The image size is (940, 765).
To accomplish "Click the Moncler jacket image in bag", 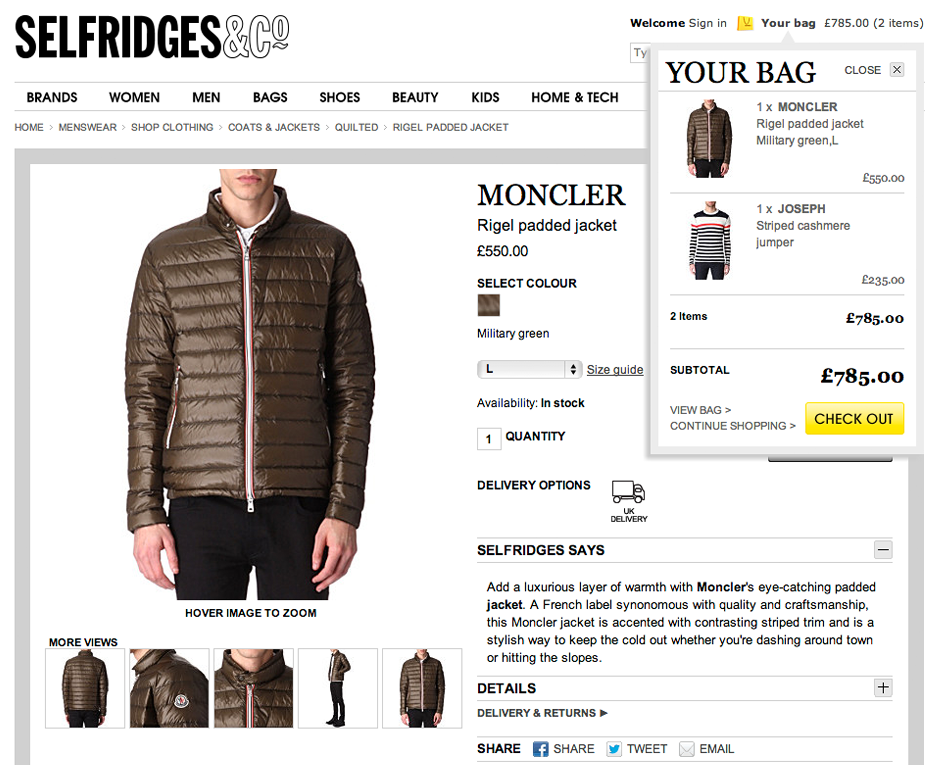I will click(x=709, y=138).
